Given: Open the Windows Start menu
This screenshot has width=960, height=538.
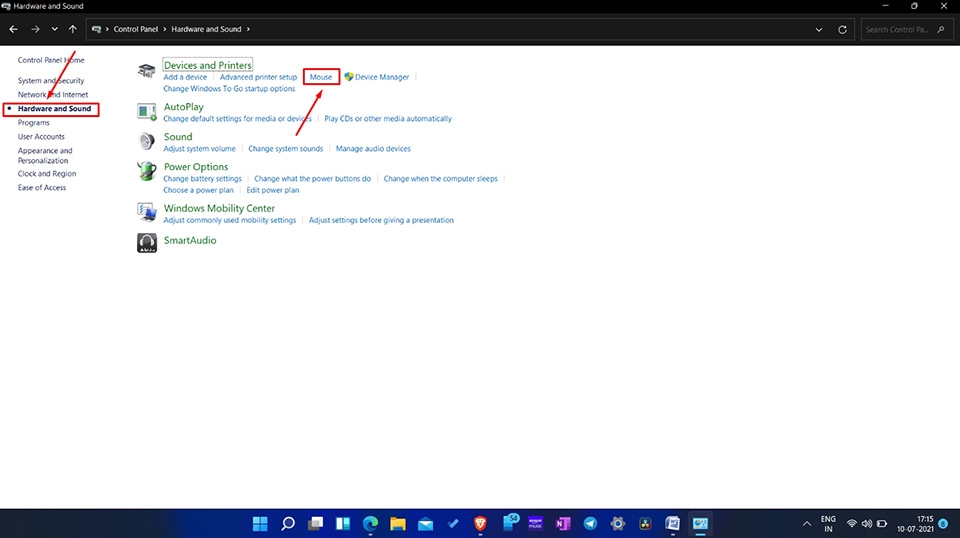Looking at the screenshot, I should 260,523.
